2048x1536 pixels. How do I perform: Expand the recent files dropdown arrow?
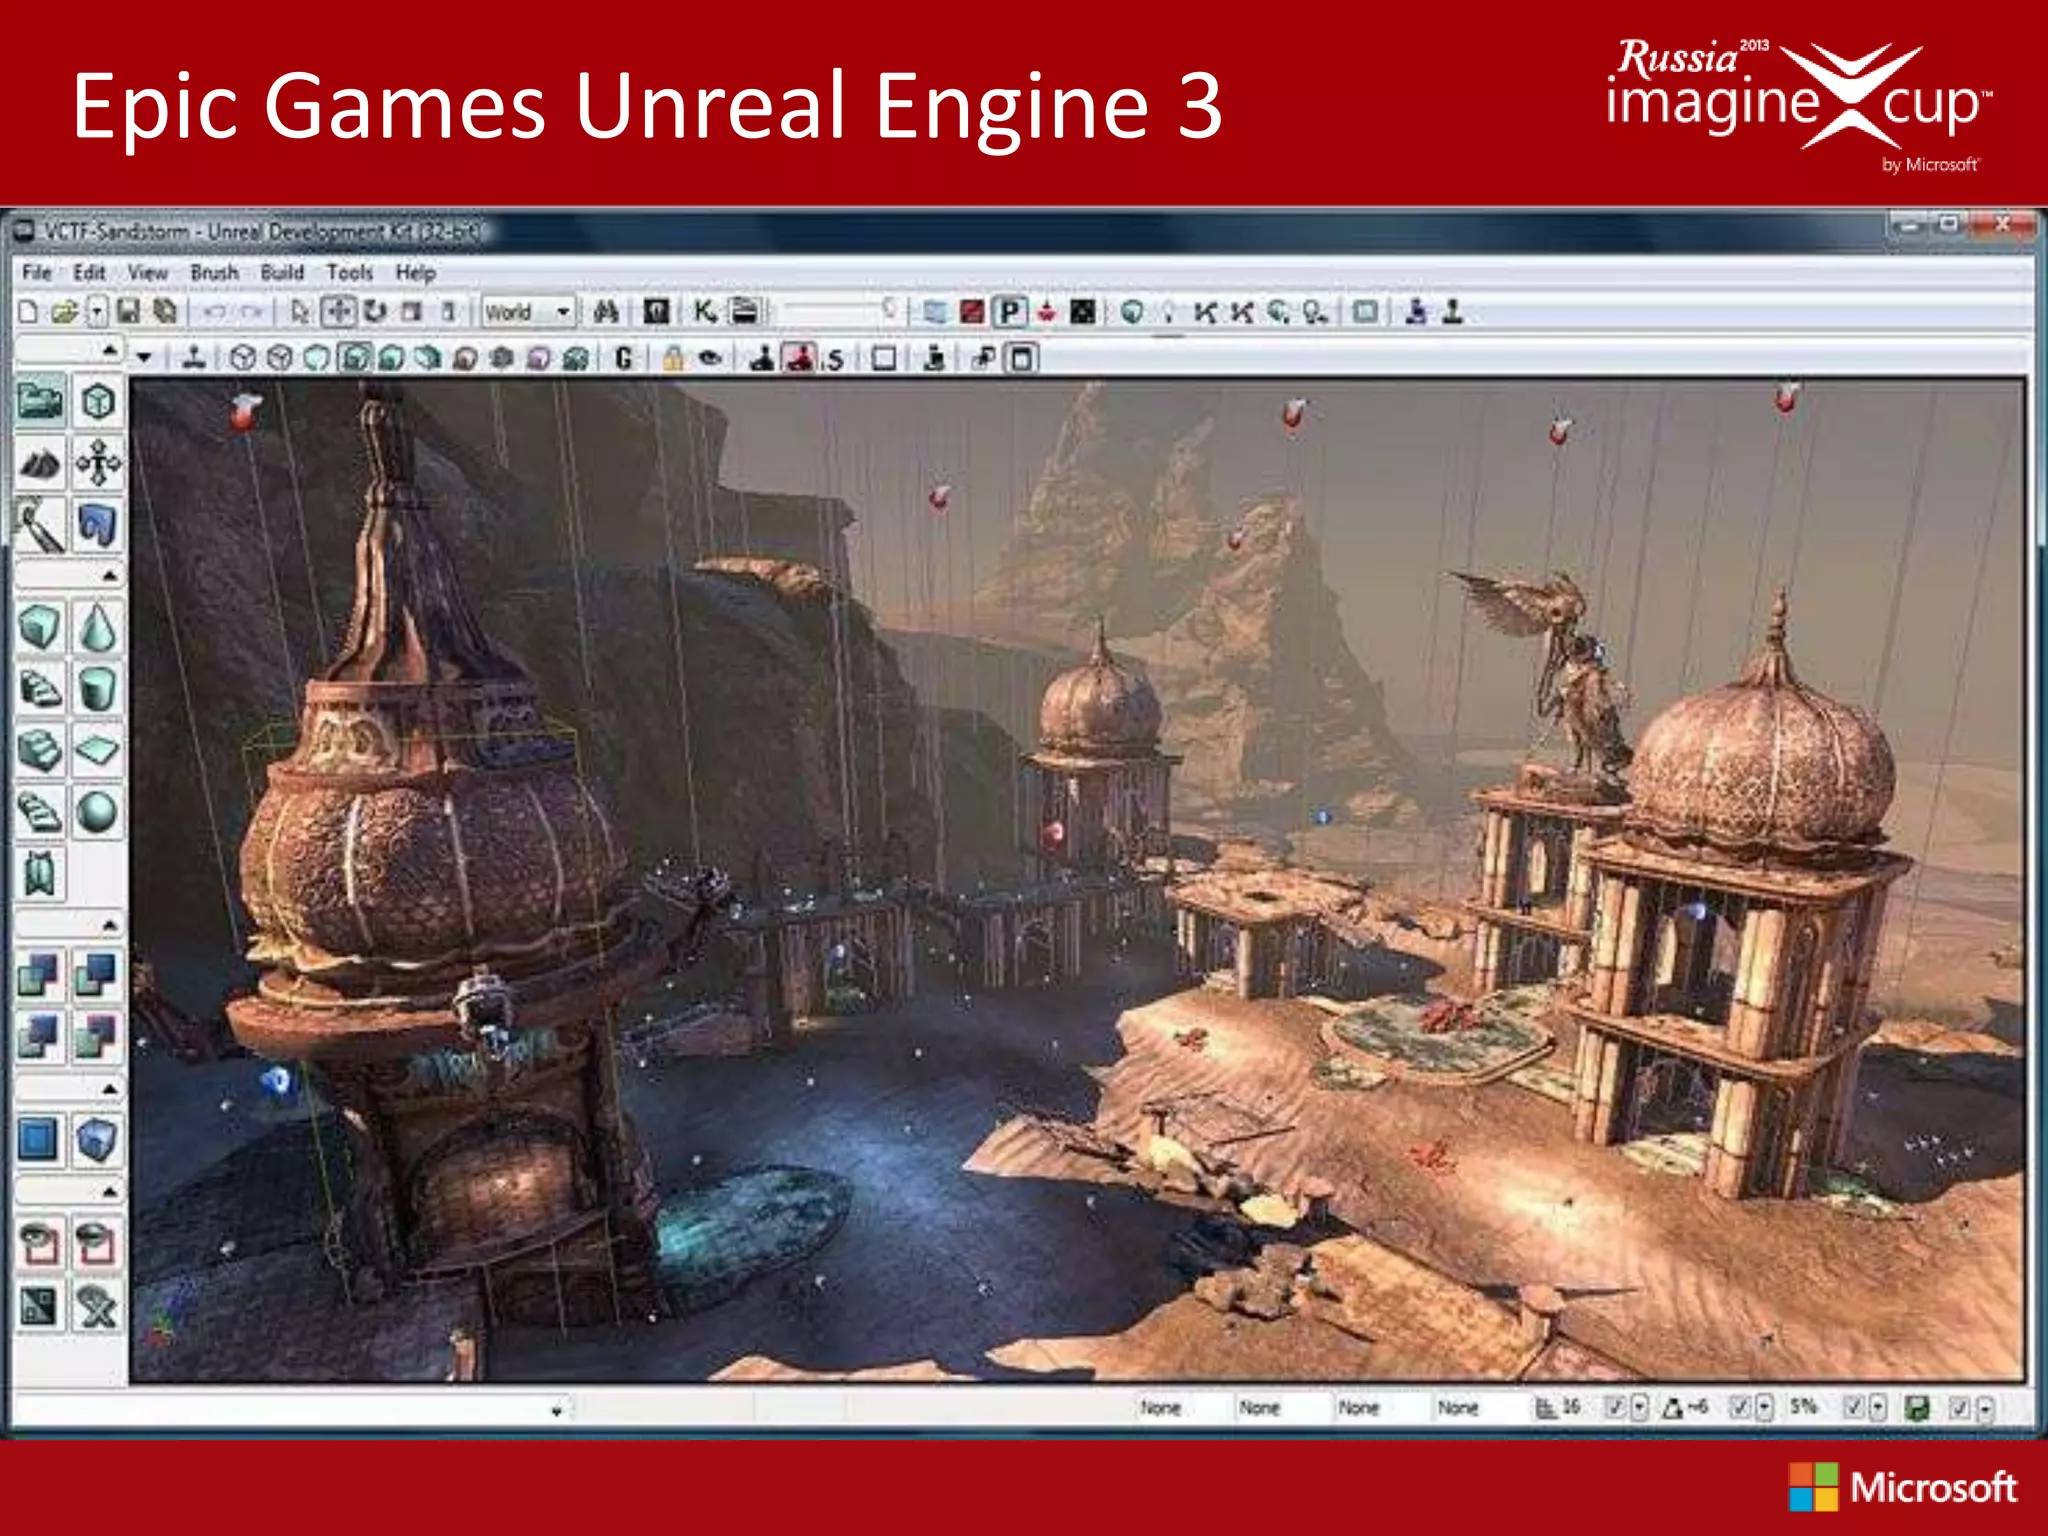click(96, 312)
